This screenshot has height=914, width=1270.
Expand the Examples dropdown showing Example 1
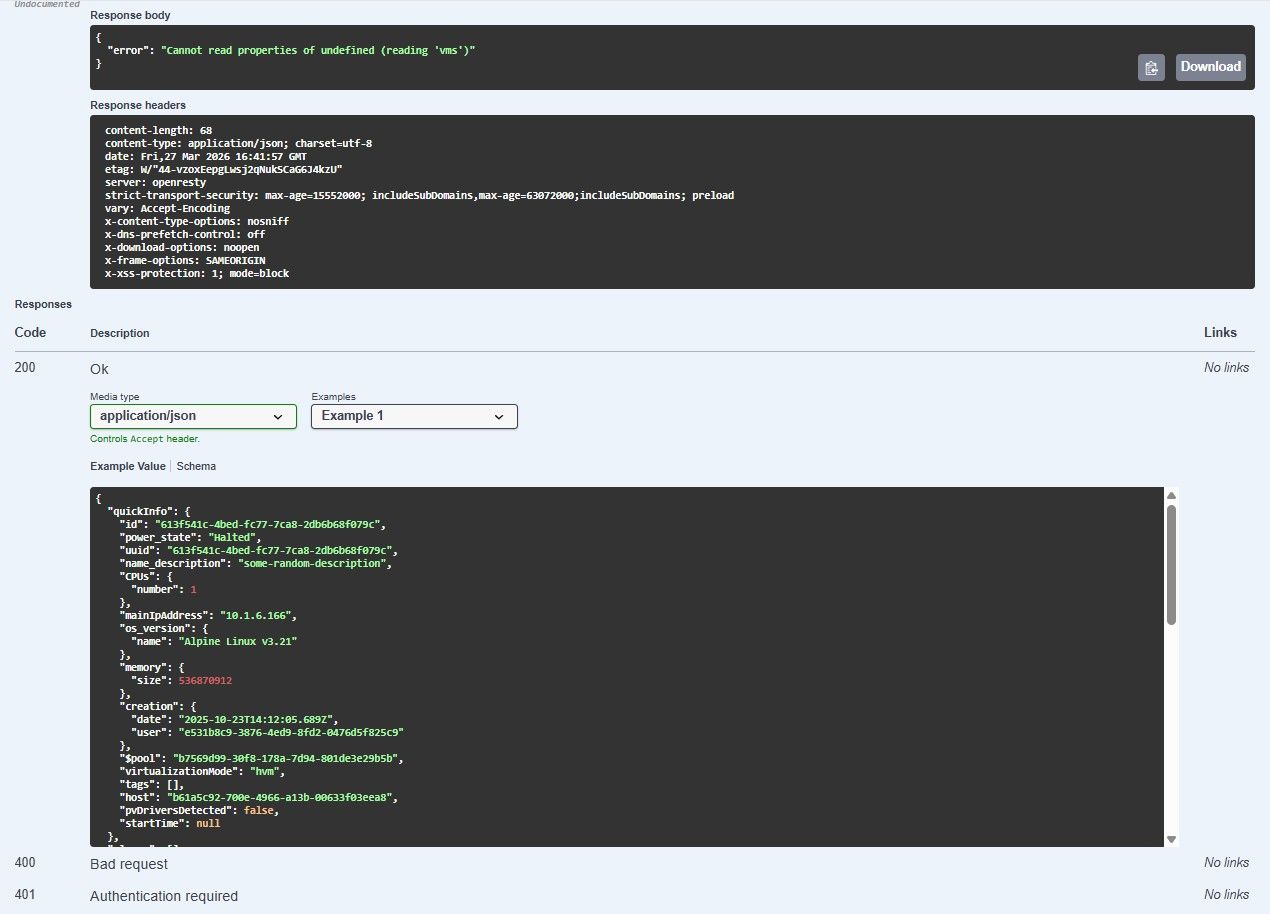[x=414, y=416]
